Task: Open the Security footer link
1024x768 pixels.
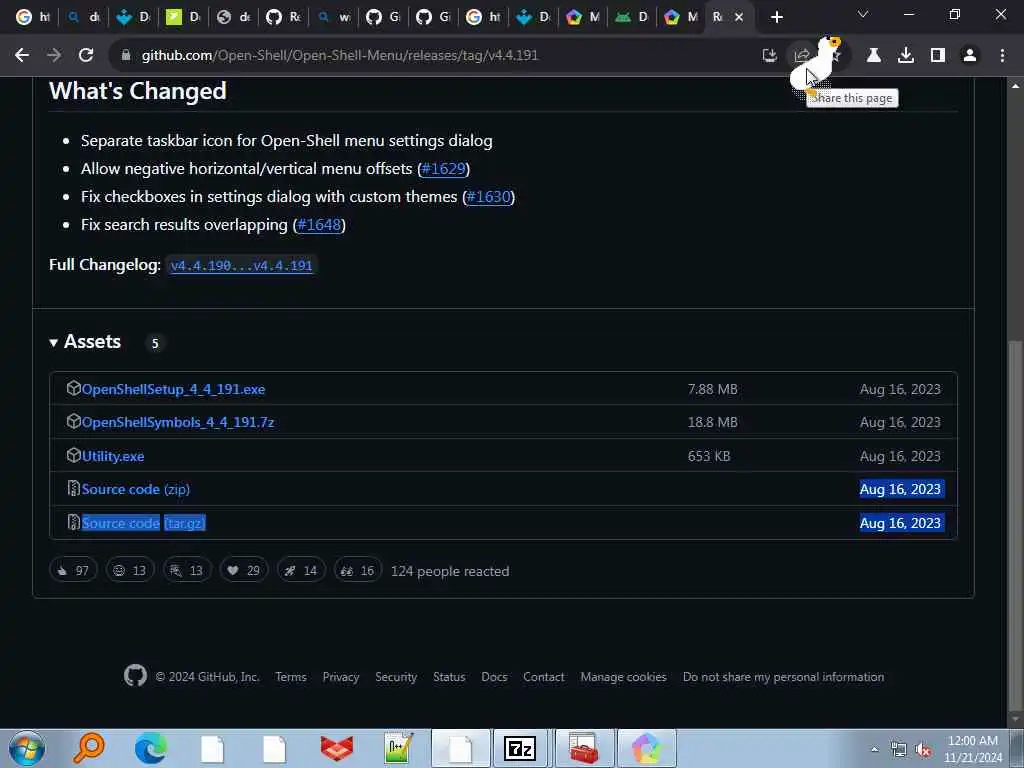Action: pos(396,677)
